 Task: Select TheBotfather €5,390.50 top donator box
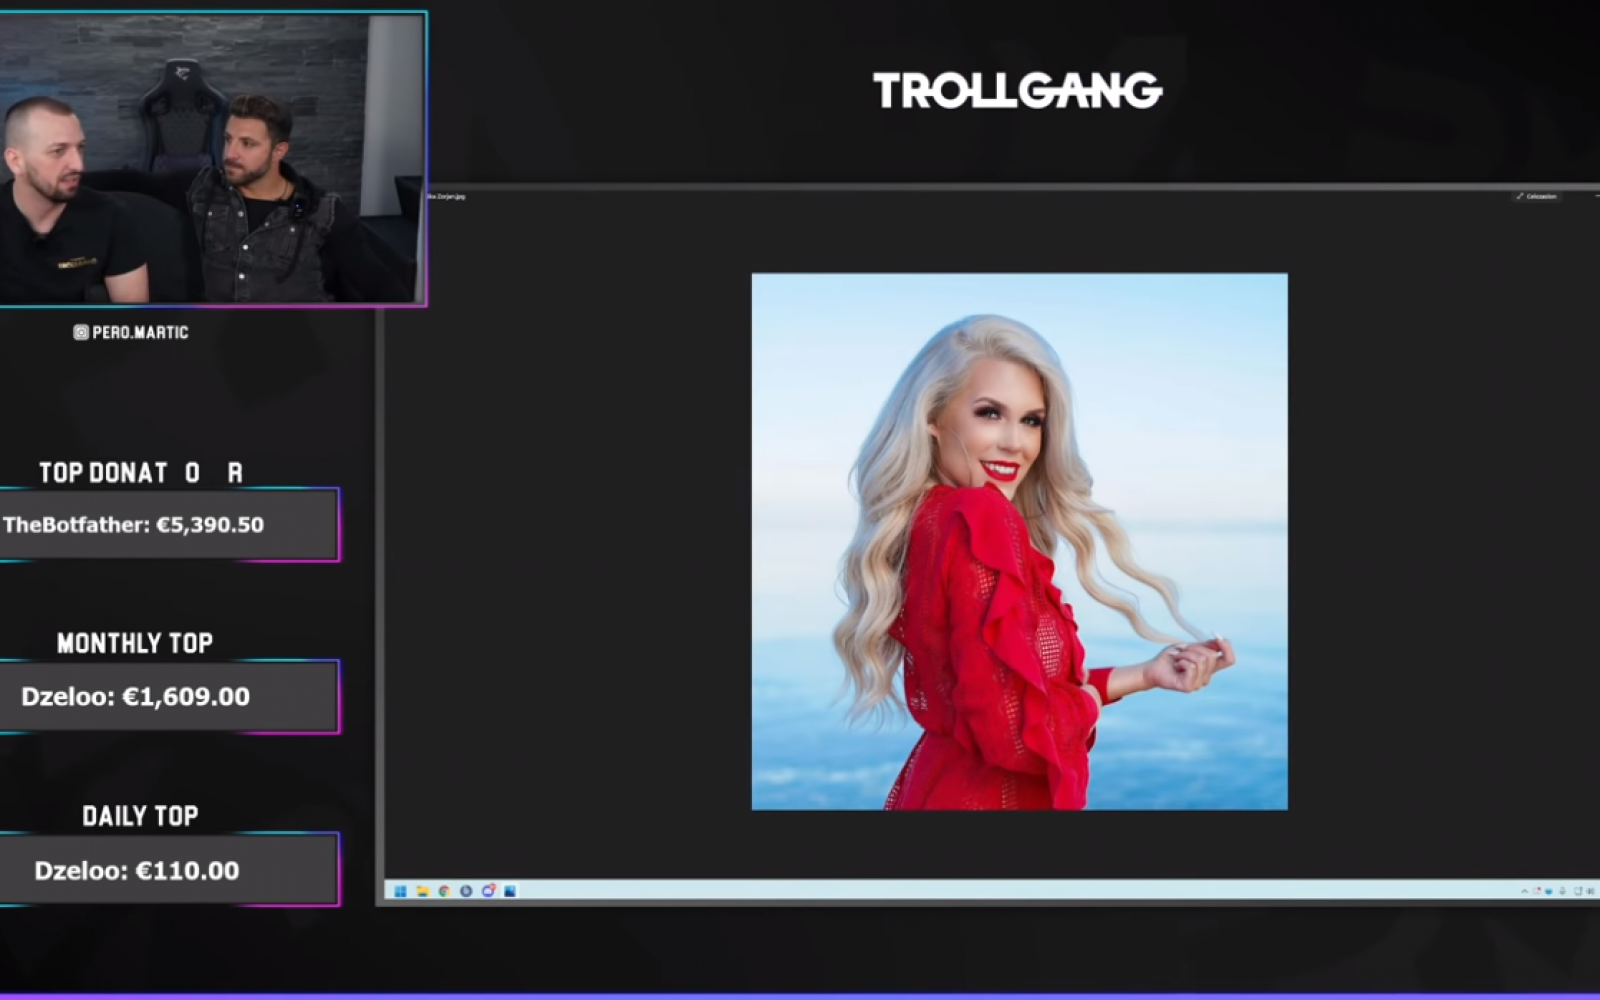pyautogui.click(x=168, y=525)
